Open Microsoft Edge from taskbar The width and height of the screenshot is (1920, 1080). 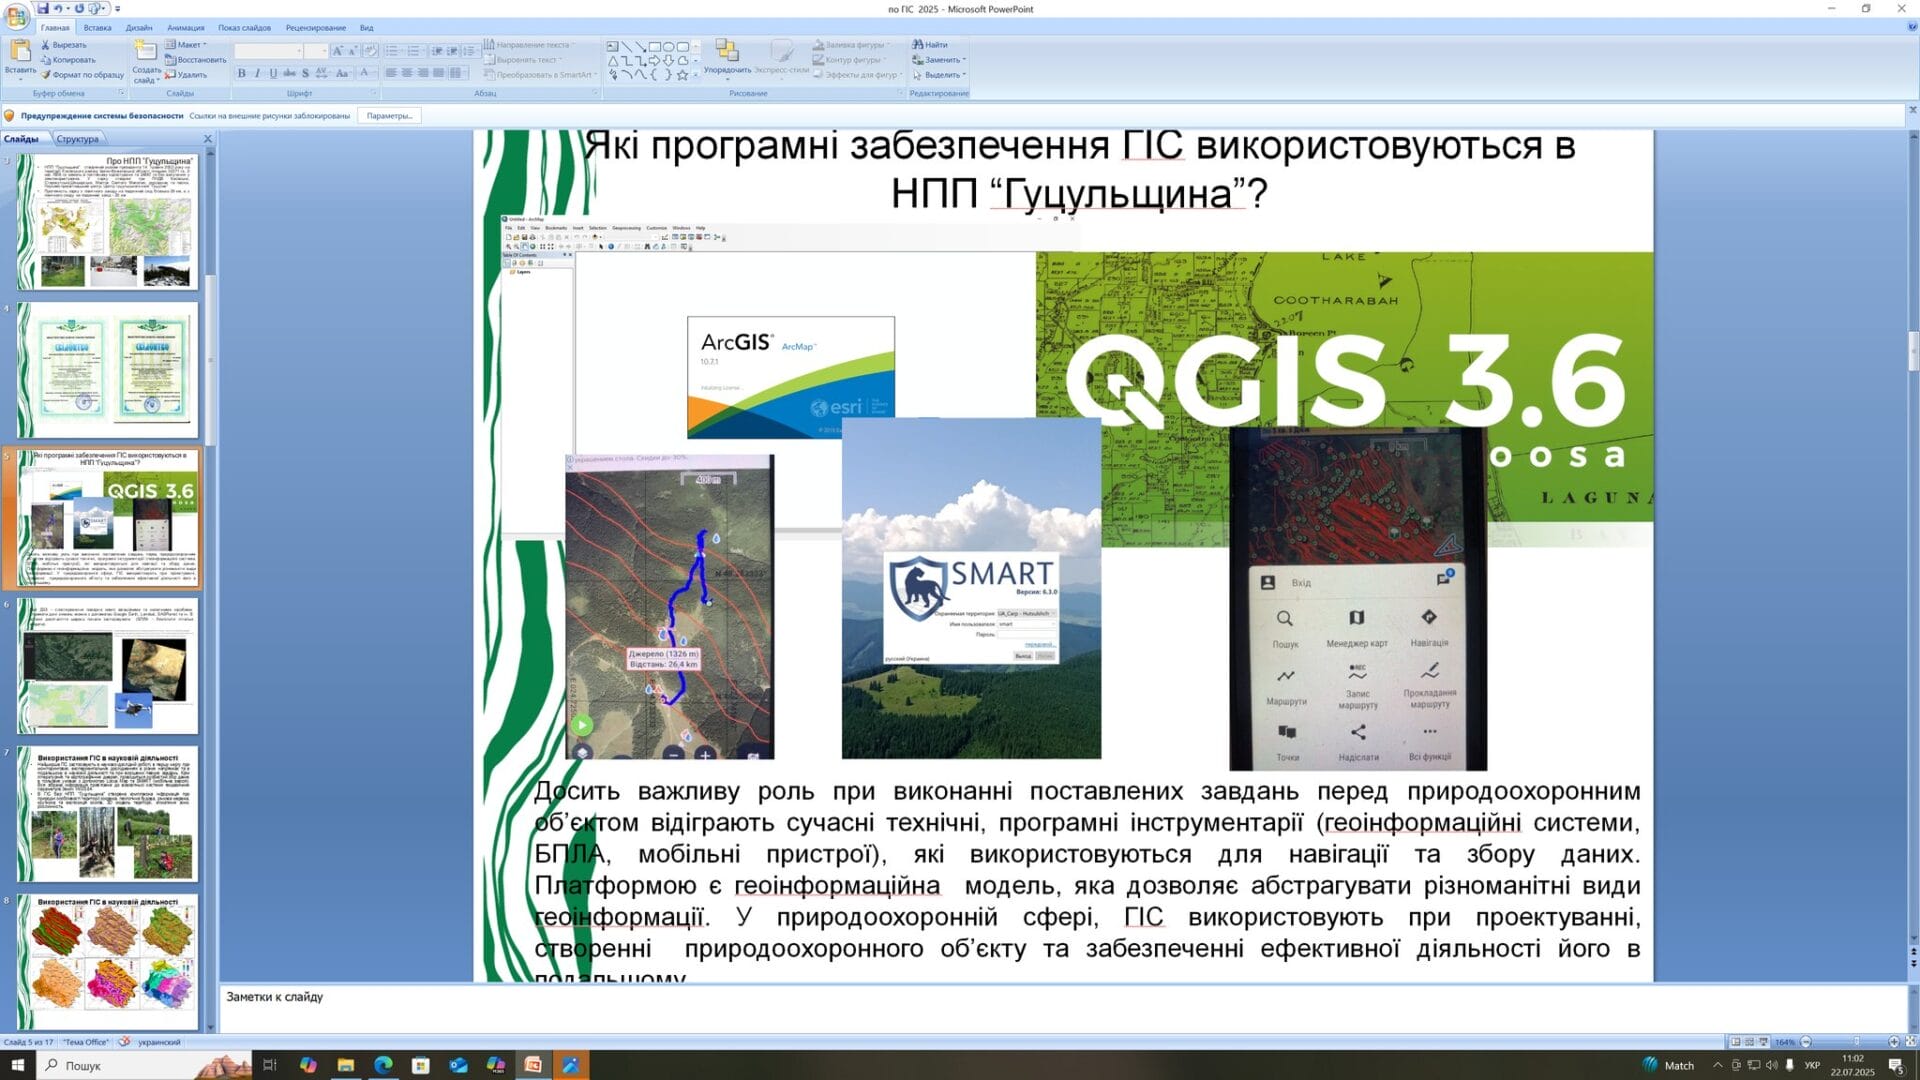click(383, 1065)
